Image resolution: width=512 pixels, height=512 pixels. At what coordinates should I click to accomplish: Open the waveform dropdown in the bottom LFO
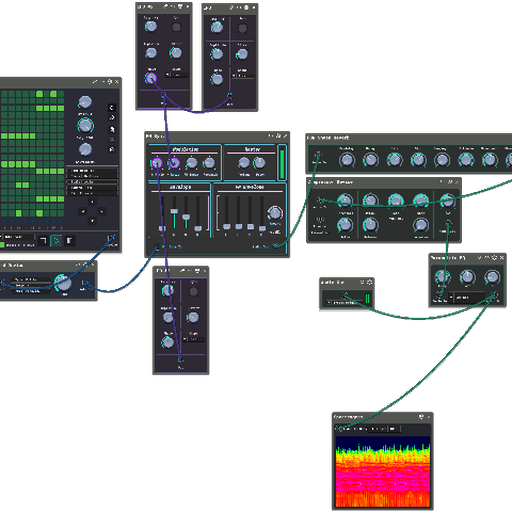point(194,339)
